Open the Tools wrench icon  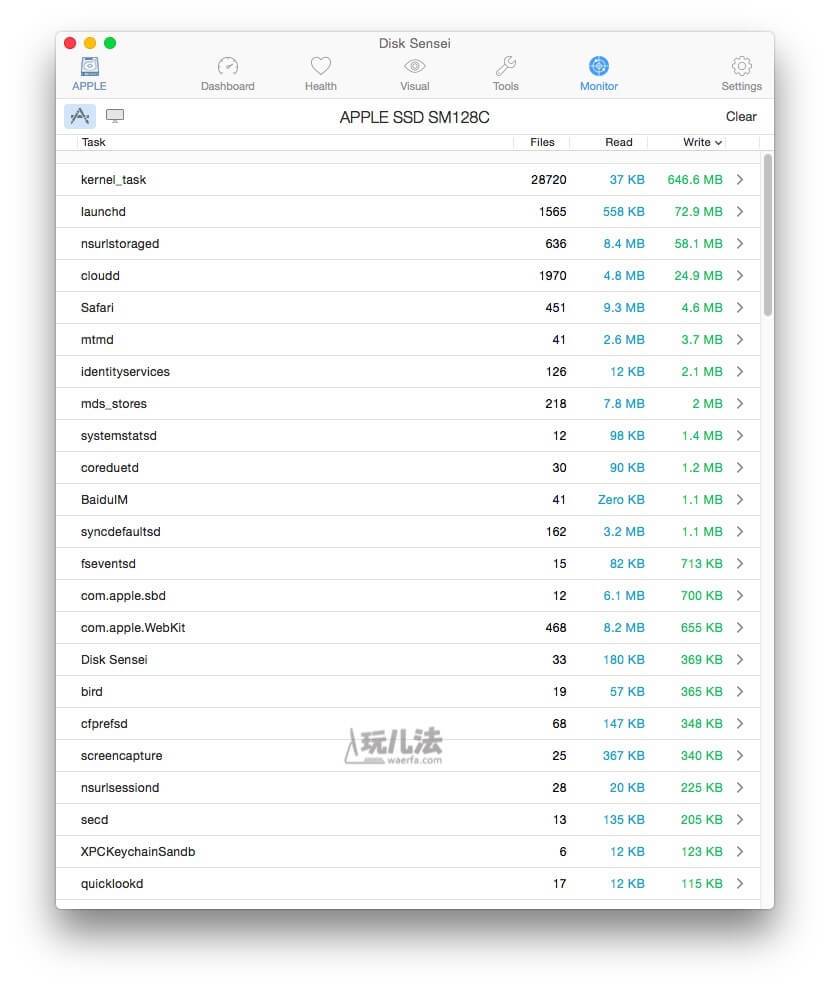tap(506, 66)
